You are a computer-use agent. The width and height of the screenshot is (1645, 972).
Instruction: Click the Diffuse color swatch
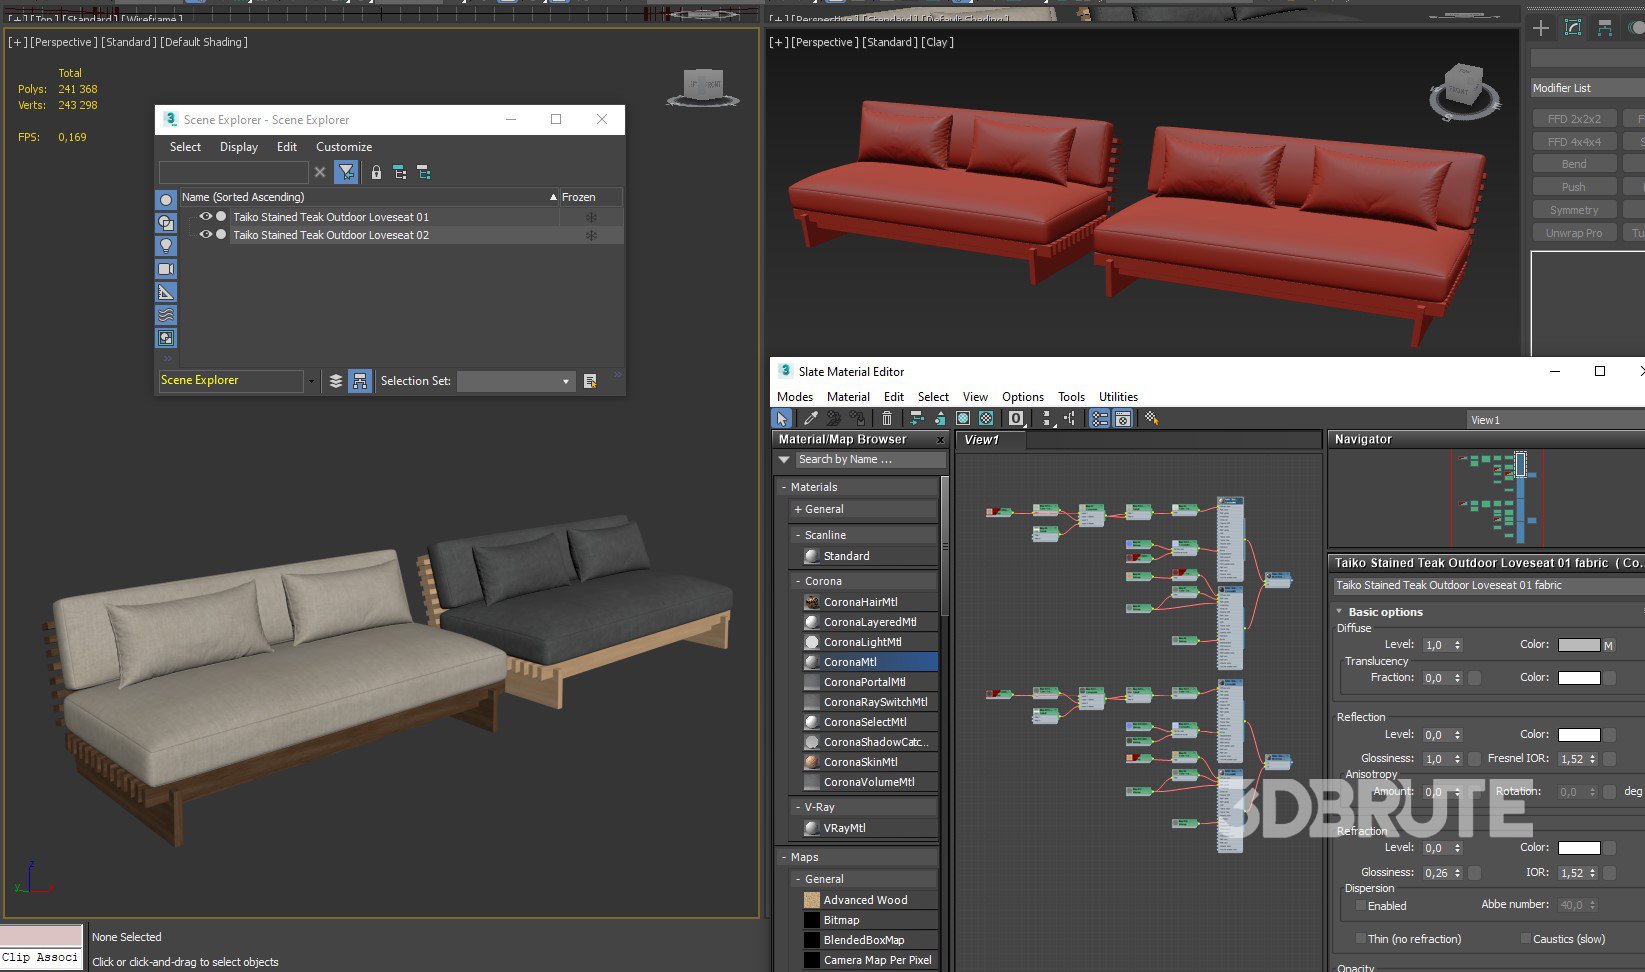[x=1578, y=645]
